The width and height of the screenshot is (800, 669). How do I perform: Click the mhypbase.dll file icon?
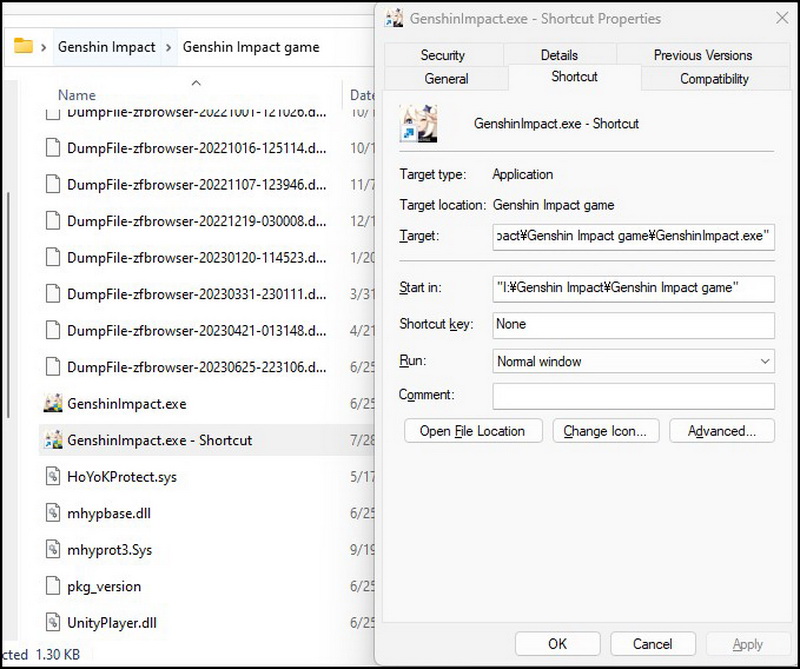coord(53,513)
